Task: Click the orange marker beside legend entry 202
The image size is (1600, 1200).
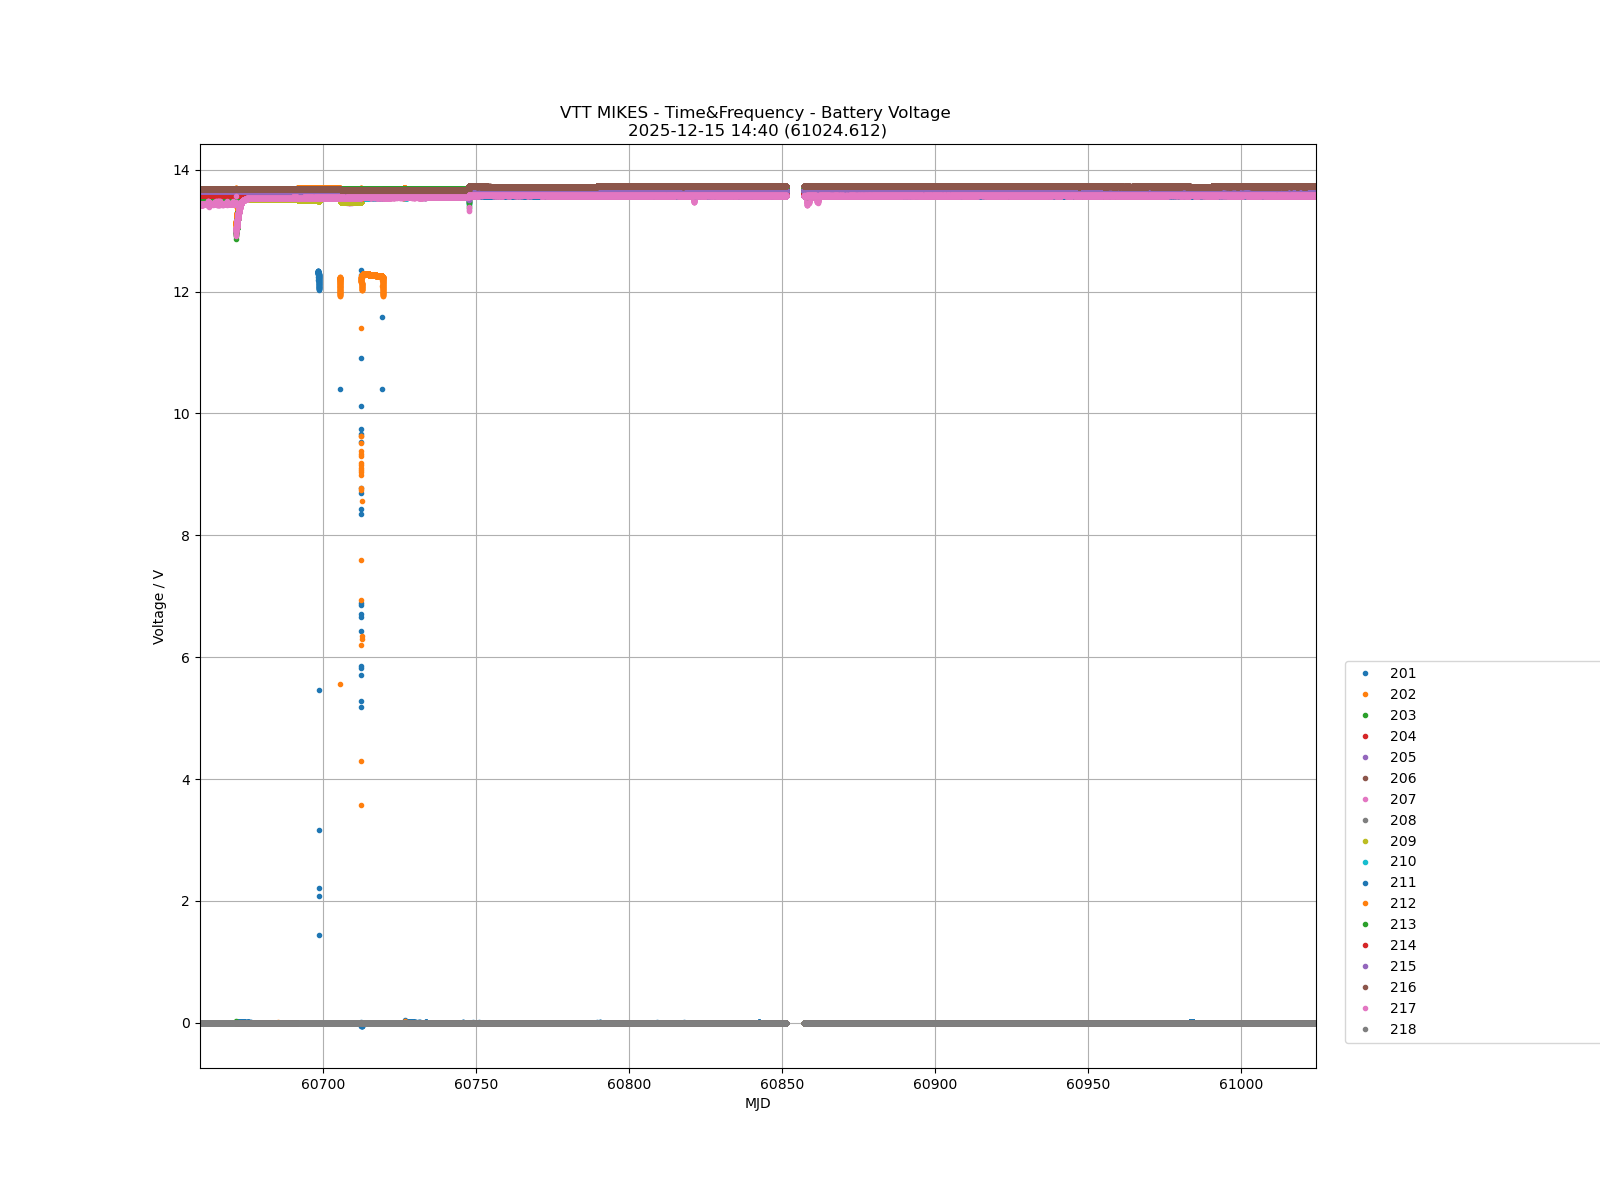Action: pos(1365,695)
